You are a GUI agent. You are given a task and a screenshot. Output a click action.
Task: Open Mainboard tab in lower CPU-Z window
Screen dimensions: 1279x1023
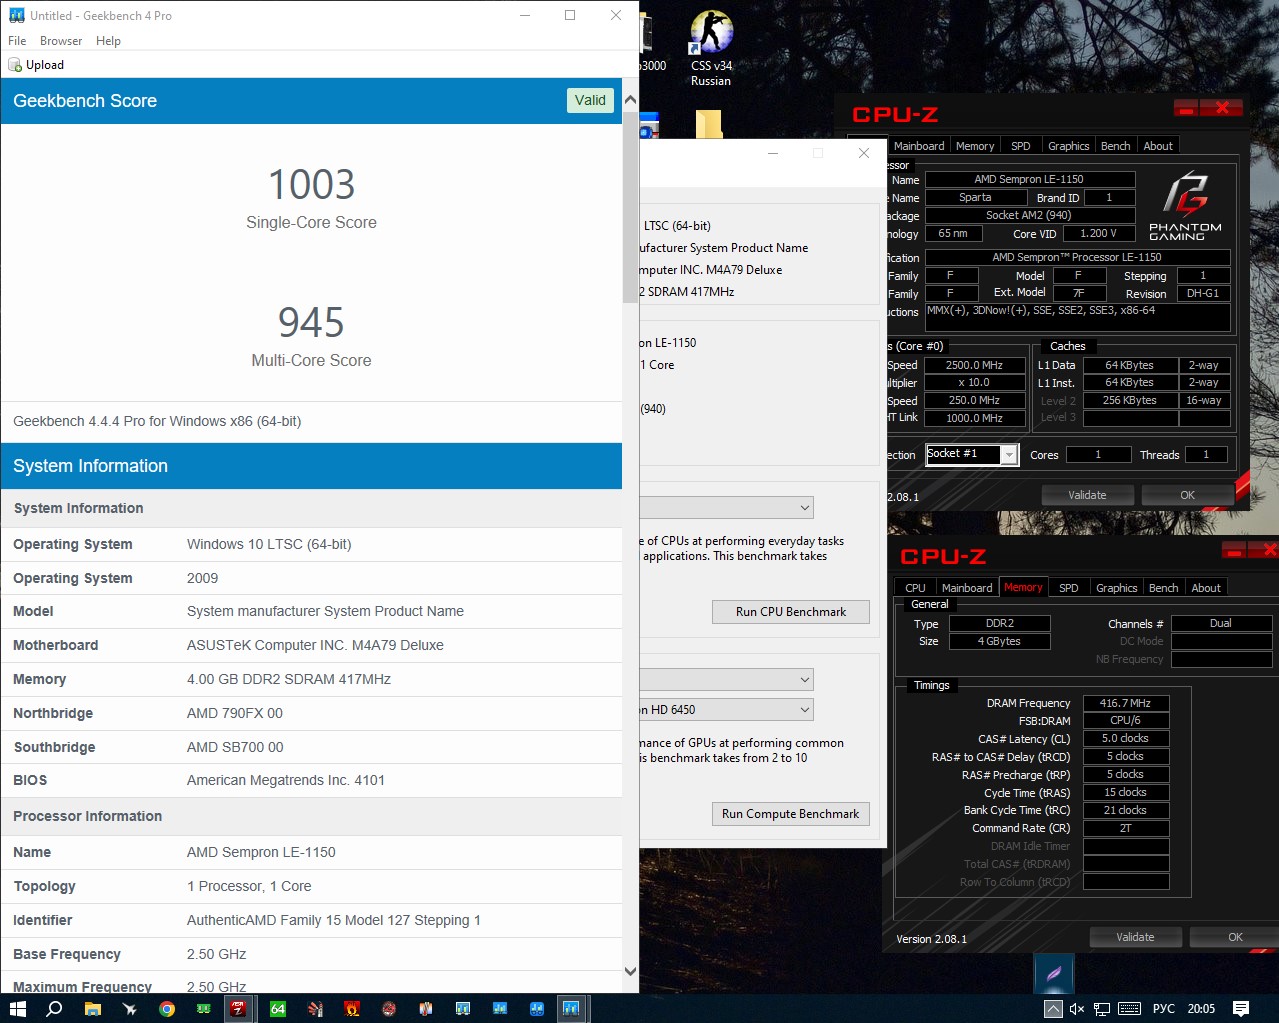point(967,588)
